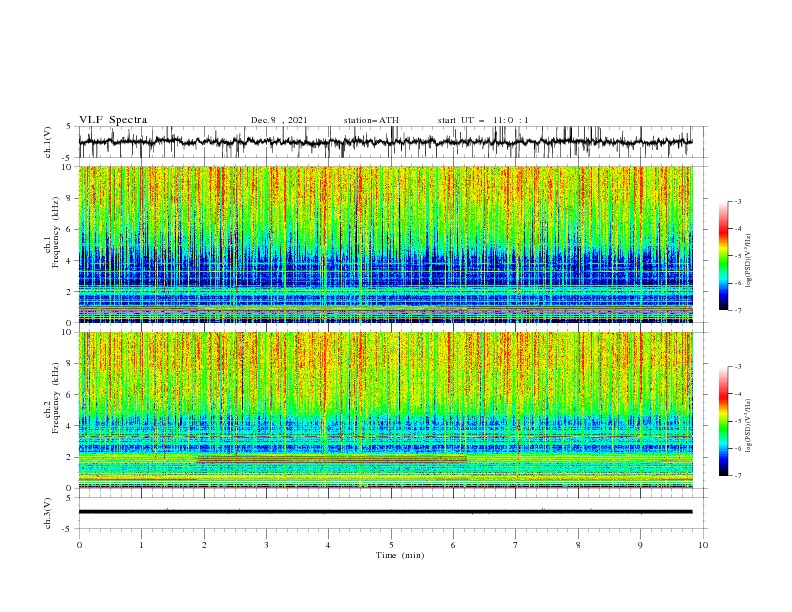The image size is (792, 612).
Task: Click the "-5" tick on ch.1 colorbar
Action: pyautogui.click(x=738, y=256)
